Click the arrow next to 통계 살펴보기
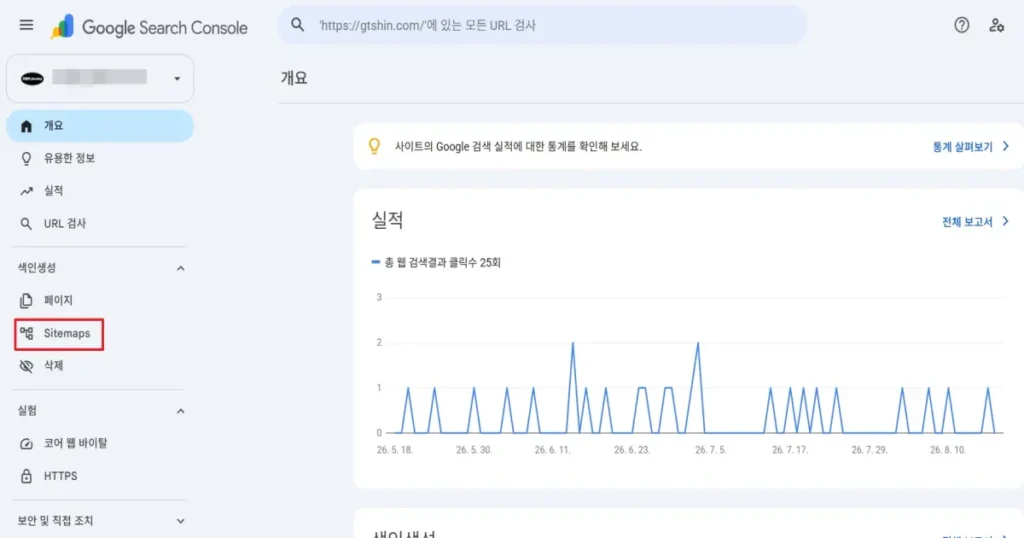1024x538 pixels. pyautogui.click(x=1006, y=146)
